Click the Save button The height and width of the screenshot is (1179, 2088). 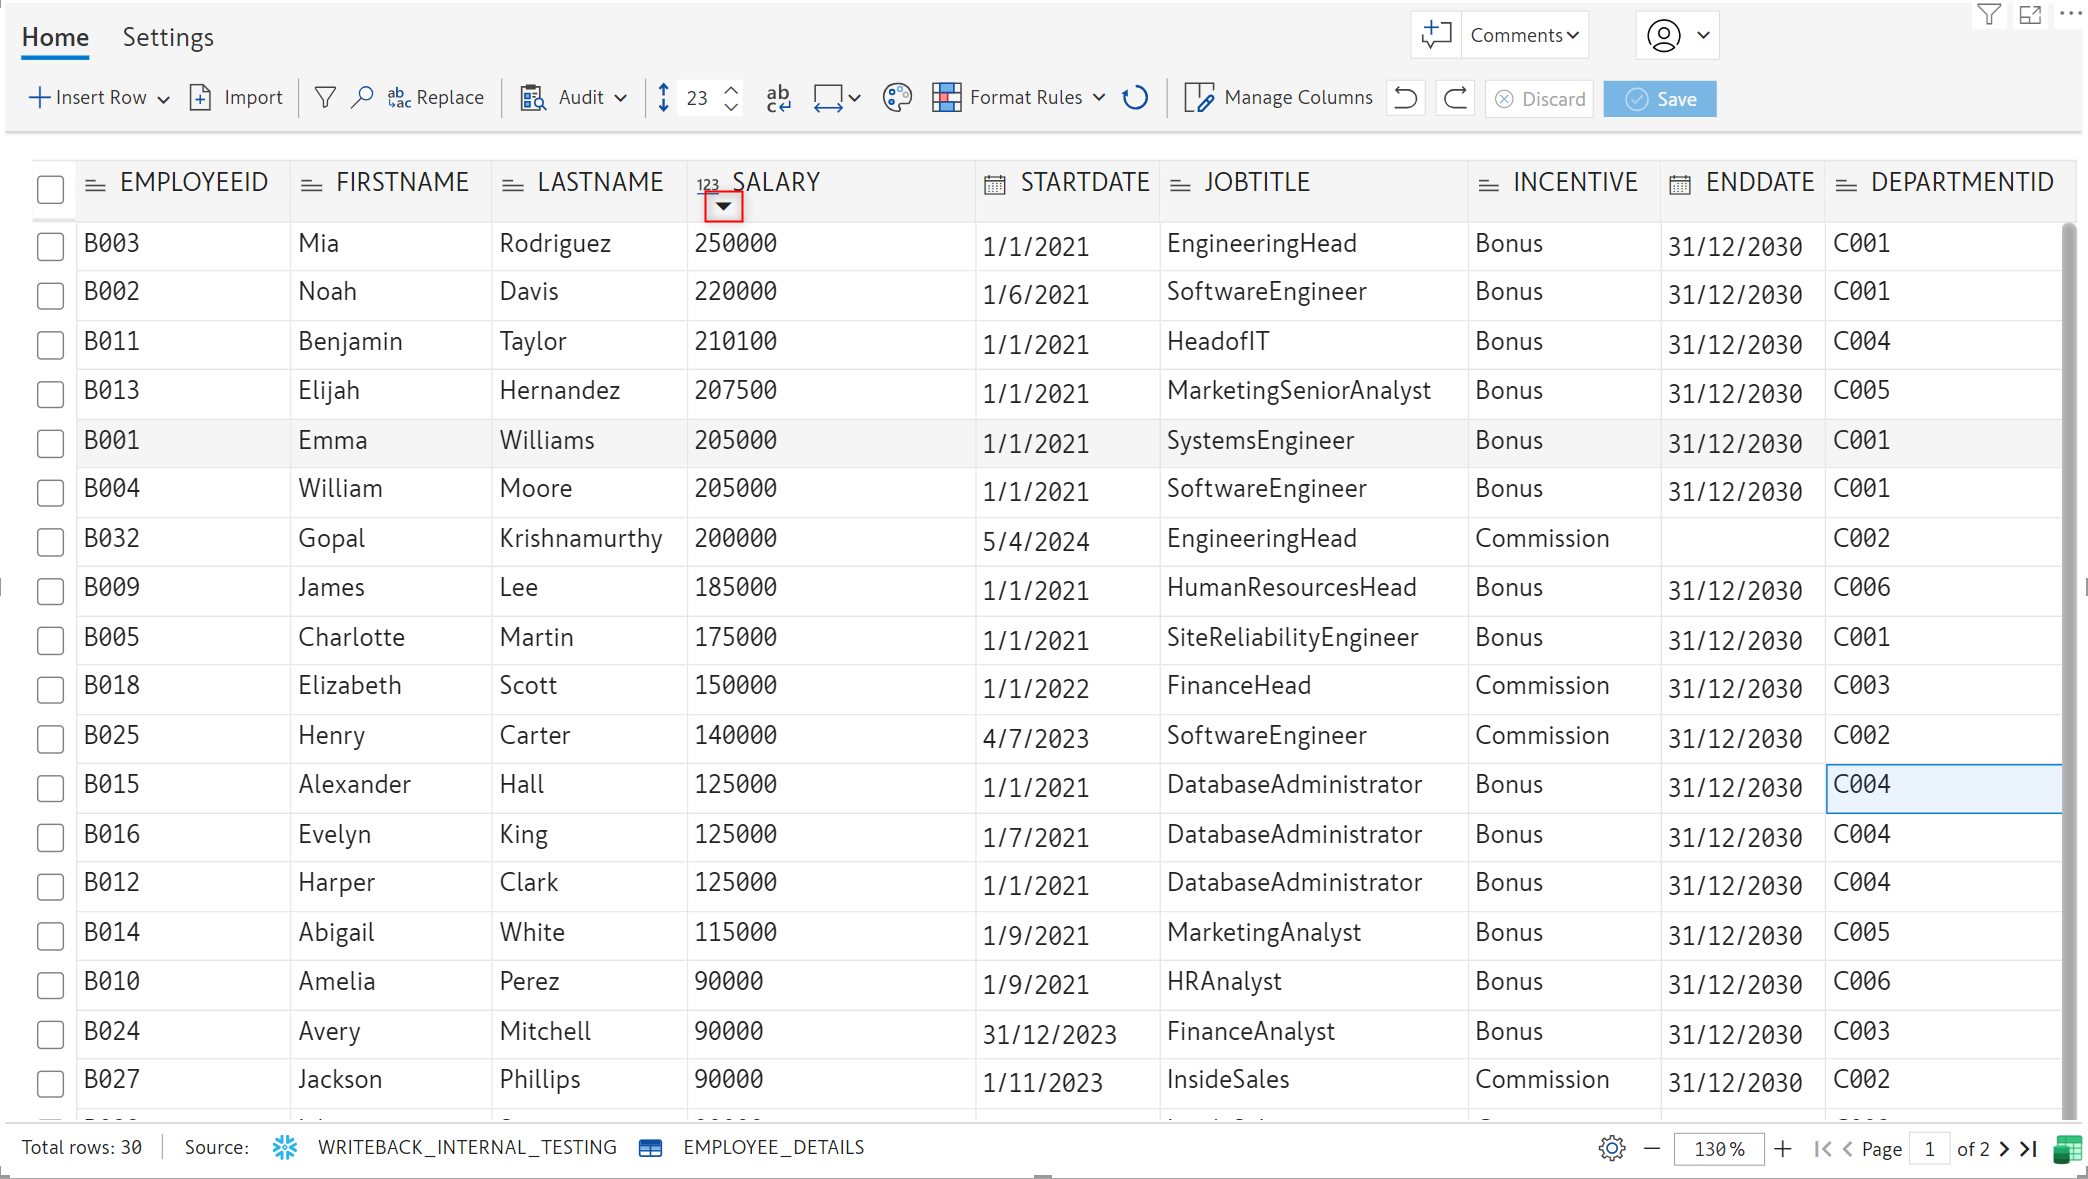(1660, 99)
